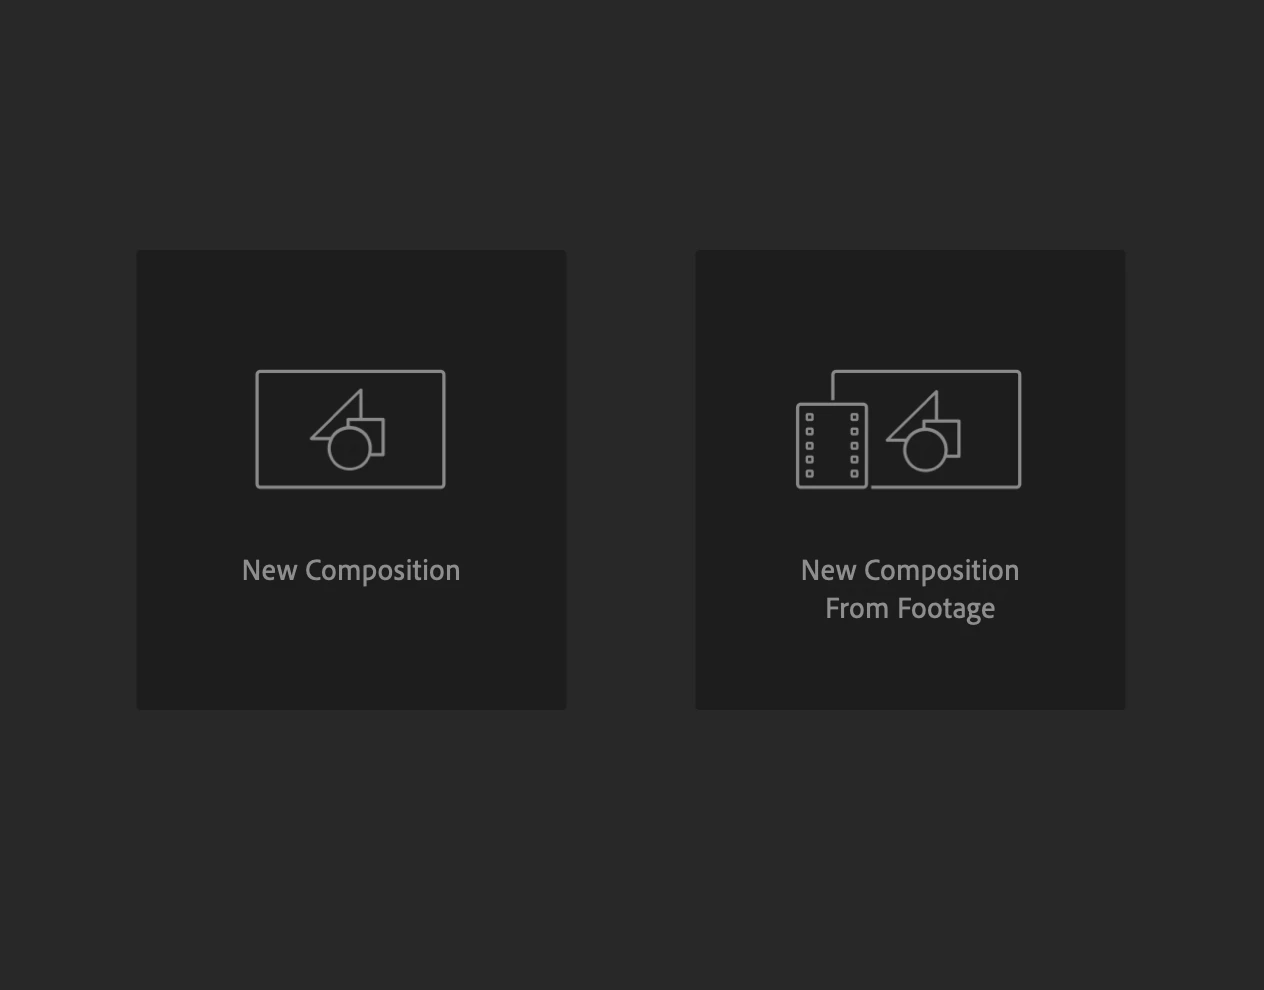Screen dimensions: 1264x990
Task: Click the "From Footage" text line
Action: click(910, 608)
